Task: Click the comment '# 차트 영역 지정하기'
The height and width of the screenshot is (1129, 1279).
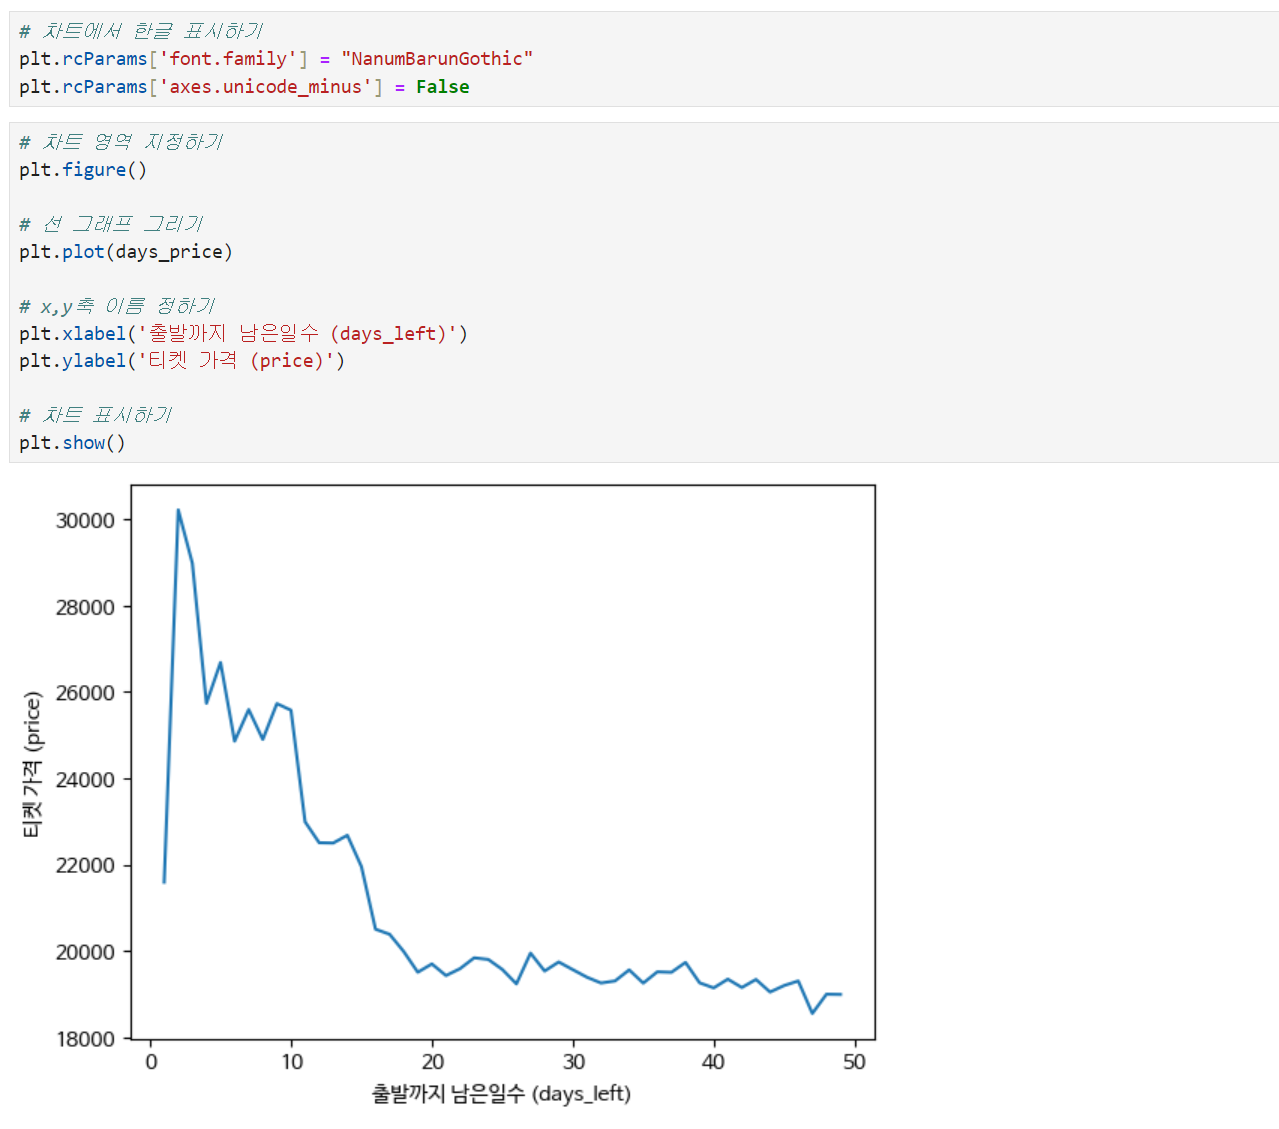Action: click(121, 142)
